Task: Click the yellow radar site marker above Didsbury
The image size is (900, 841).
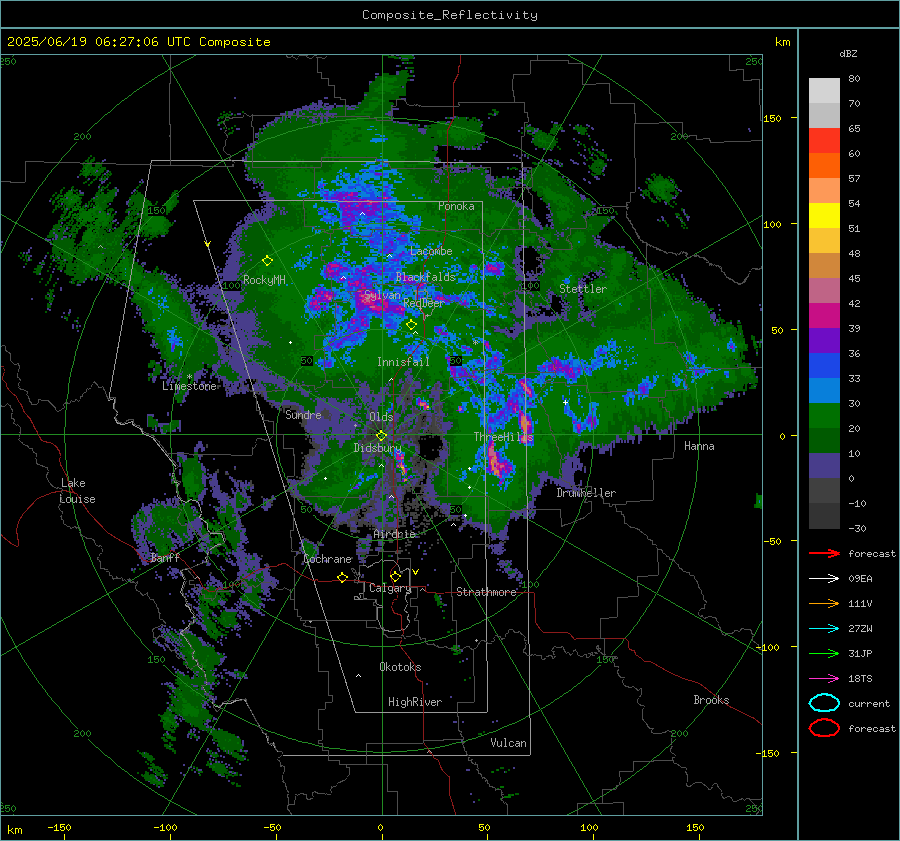Action: click(x=381, y=436)
